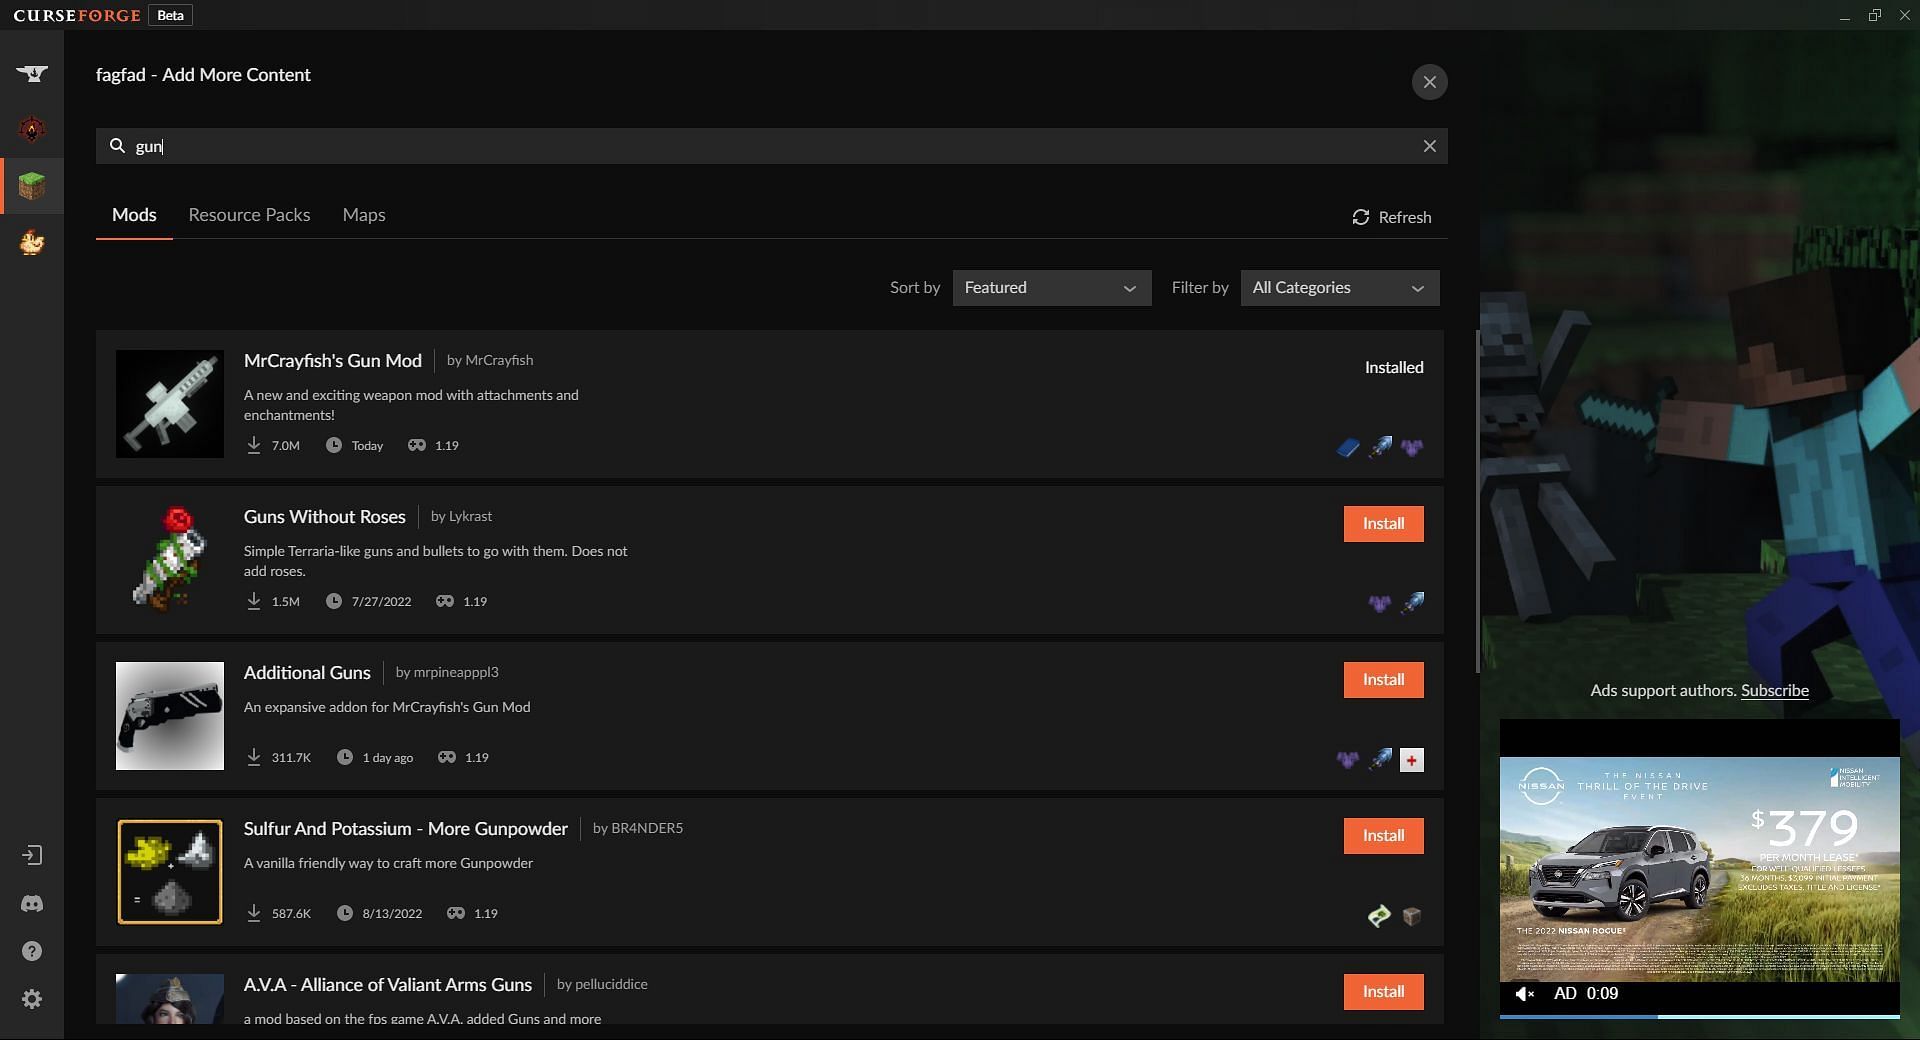Clear the search field with X
Image resolution: width=1920 pixels, height=1040 pixels.
click(1430, 146)
